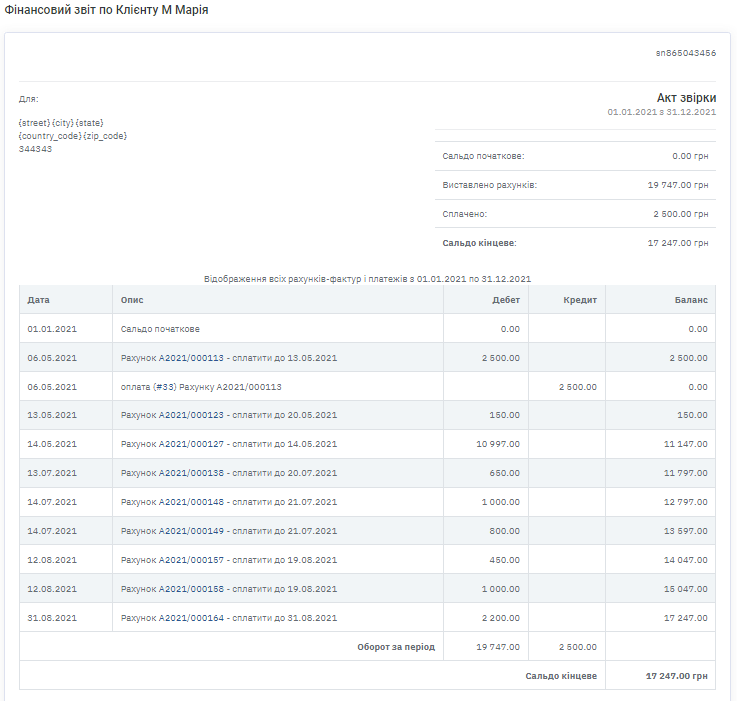
Task: Open invoice A2021/000157 entry
Action: (228, 560)
